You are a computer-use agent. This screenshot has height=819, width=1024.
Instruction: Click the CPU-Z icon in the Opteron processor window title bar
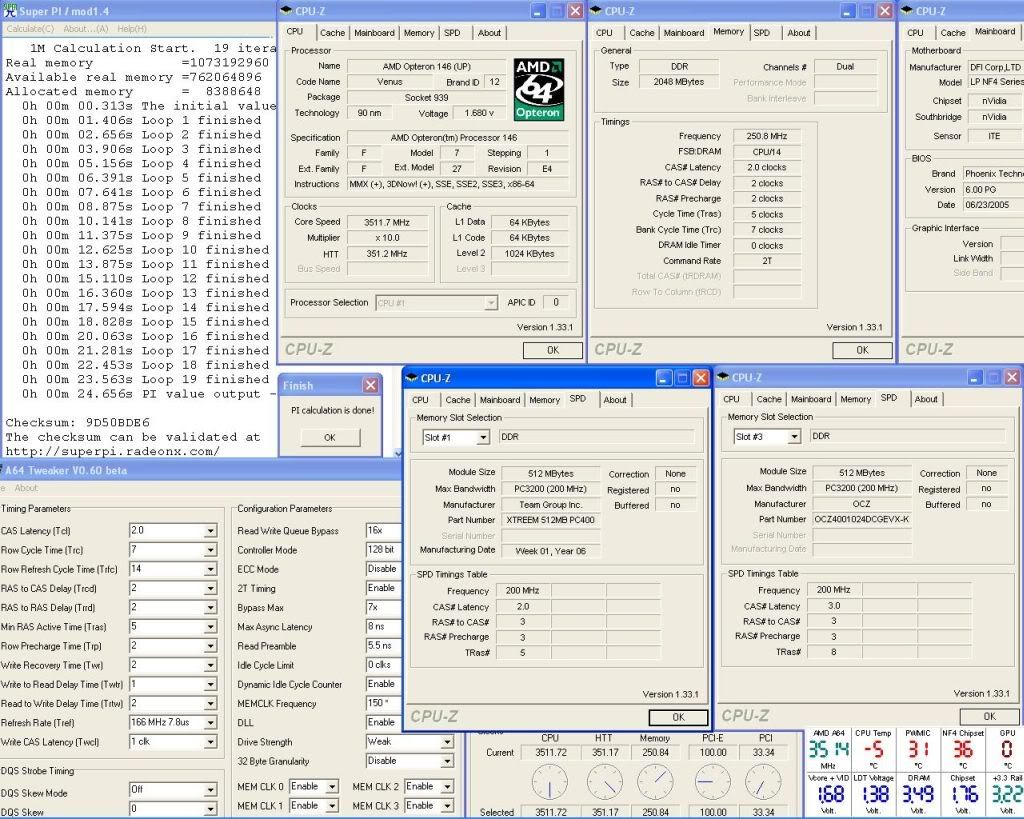pos(286,10)
